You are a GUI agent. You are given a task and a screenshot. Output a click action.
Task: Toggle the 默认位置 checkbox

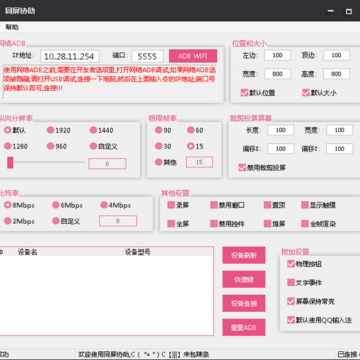coord(245,93)
